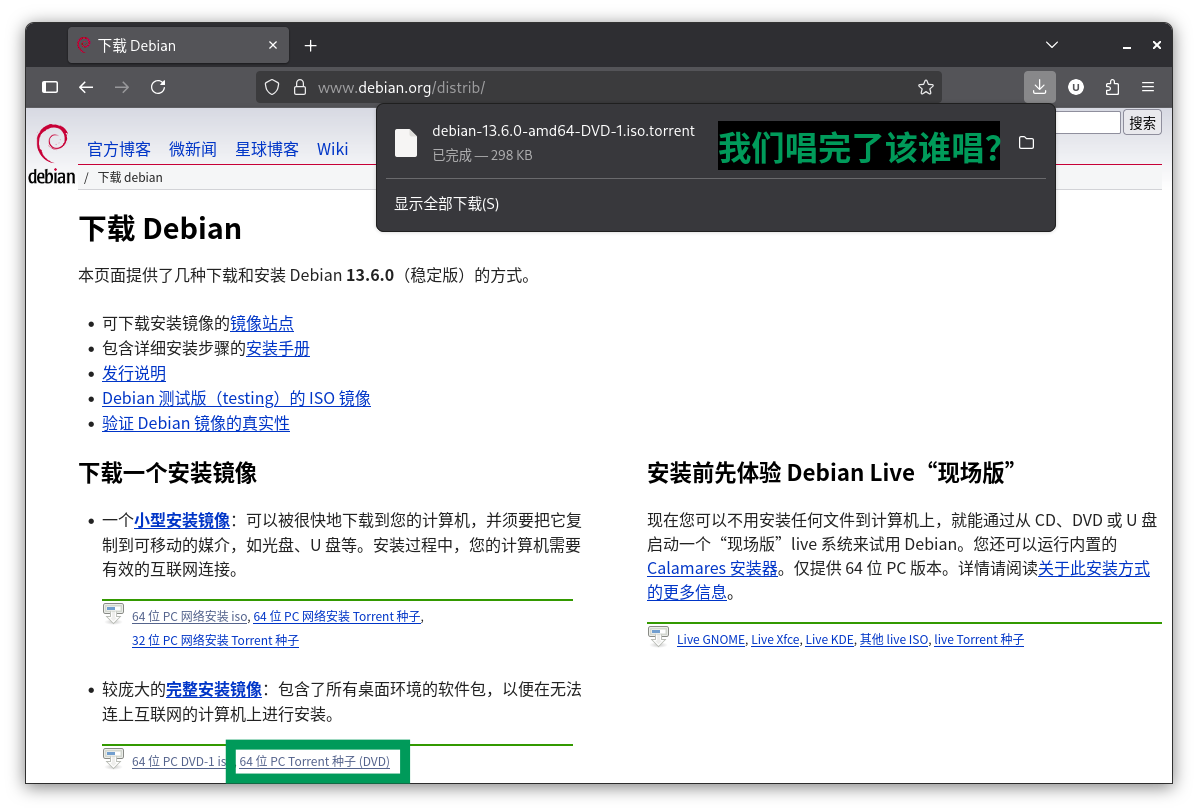Open the extensions puzzle-piece menu
This screenshot has height=812, width=1198.
click(1112, 87)
